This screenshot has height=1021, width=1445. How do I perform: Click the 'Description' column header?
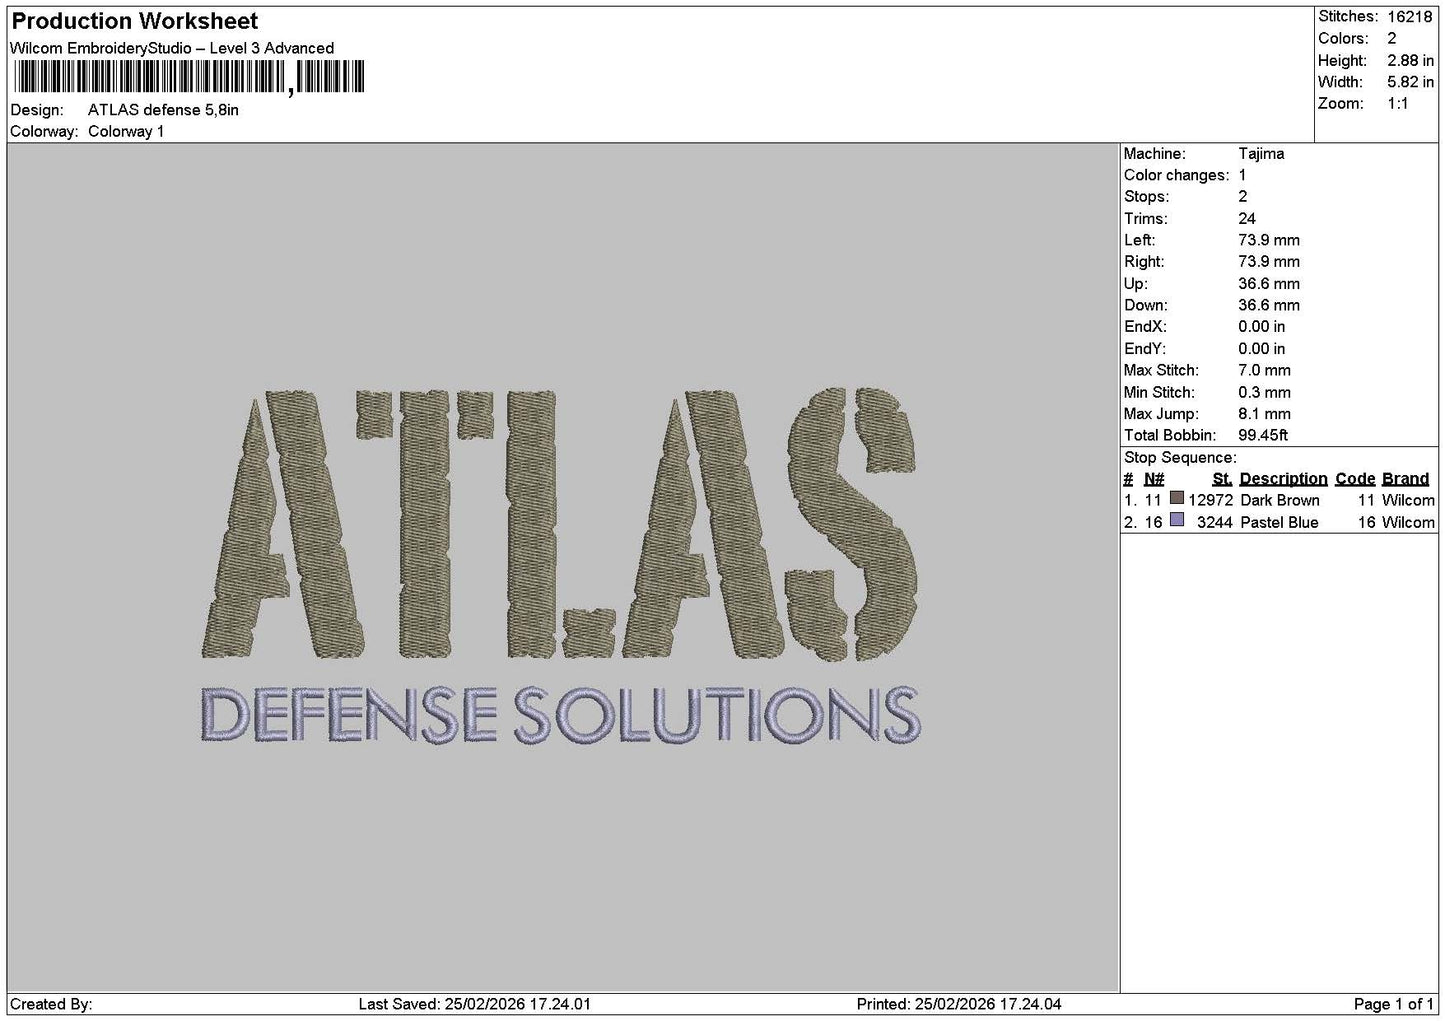[1283, 479]
